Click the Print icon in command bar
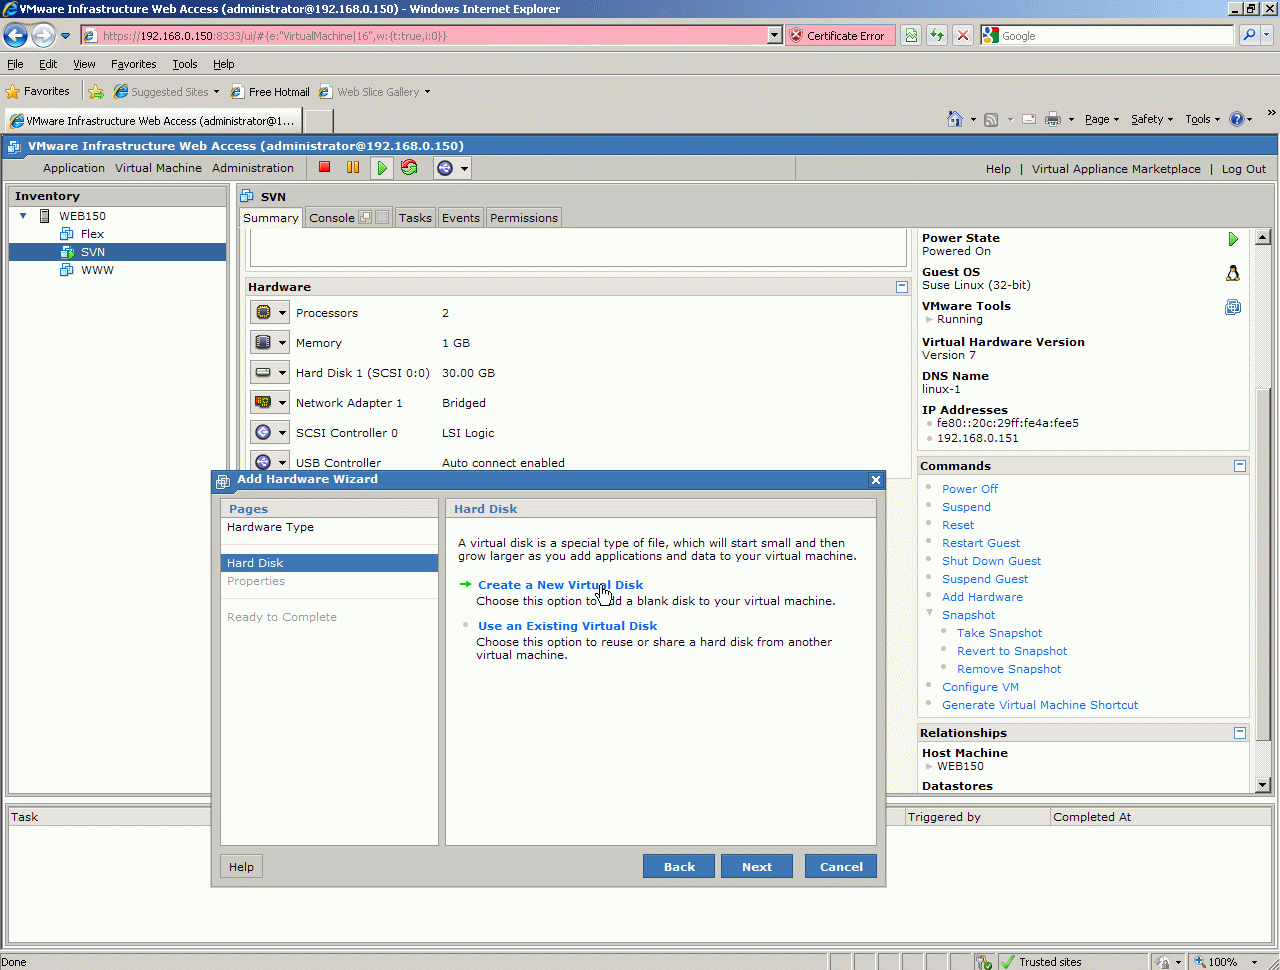1280x970 pixels. pos(1053,120)
